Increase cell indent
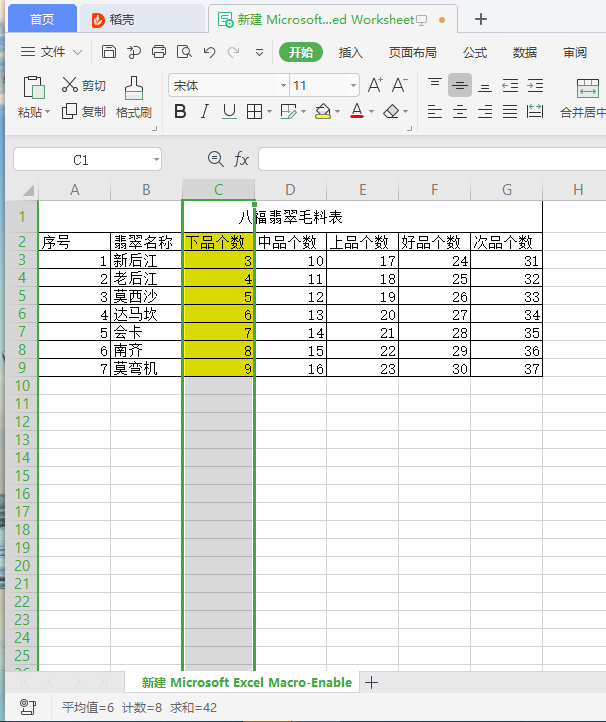Viewport: 606px width, 722px height. click(535, 86)
